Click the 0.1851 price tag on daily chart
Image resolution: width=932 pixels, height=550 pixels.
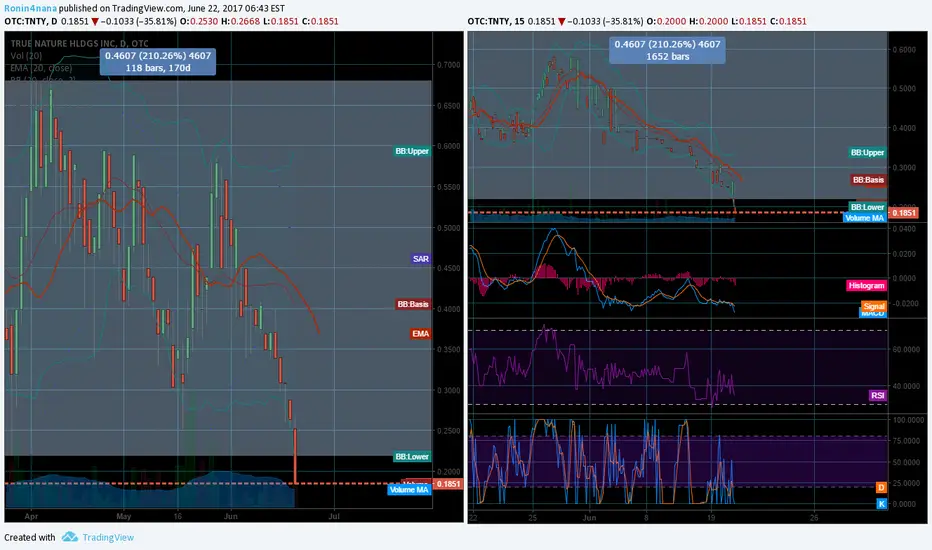448,483
